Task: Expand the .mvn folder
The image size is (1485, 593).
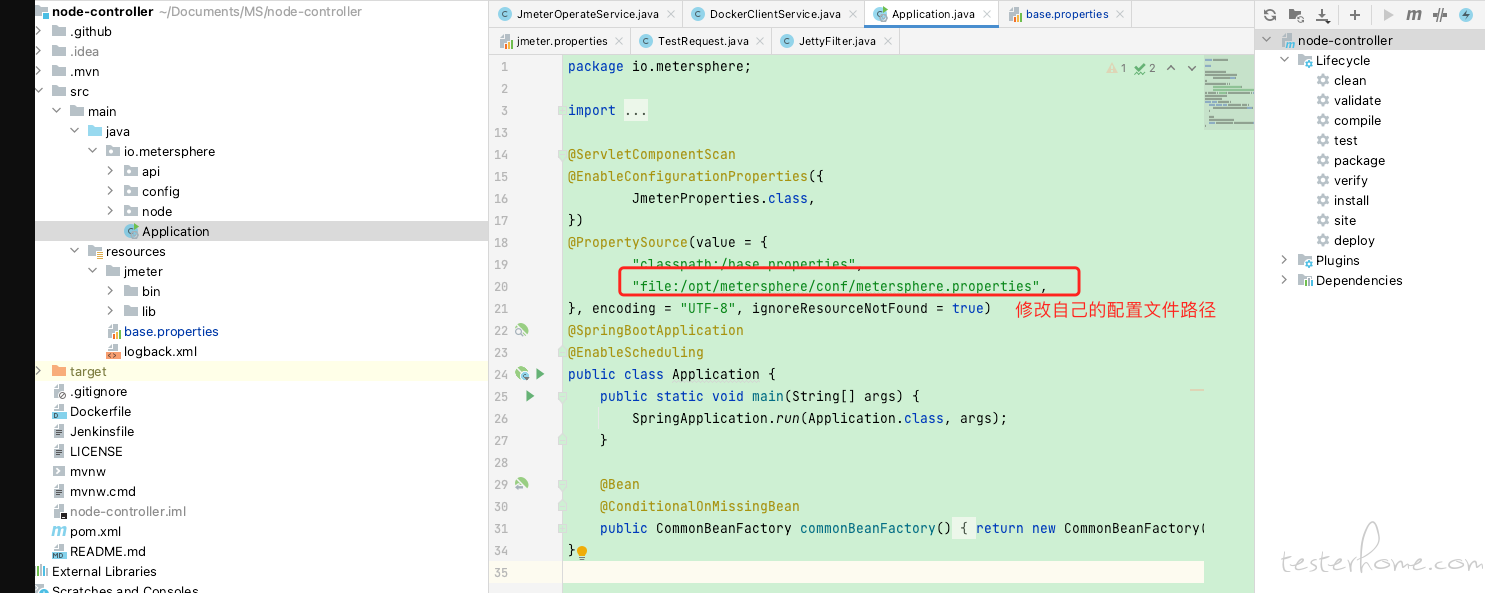Action: [x=38, y=71]
